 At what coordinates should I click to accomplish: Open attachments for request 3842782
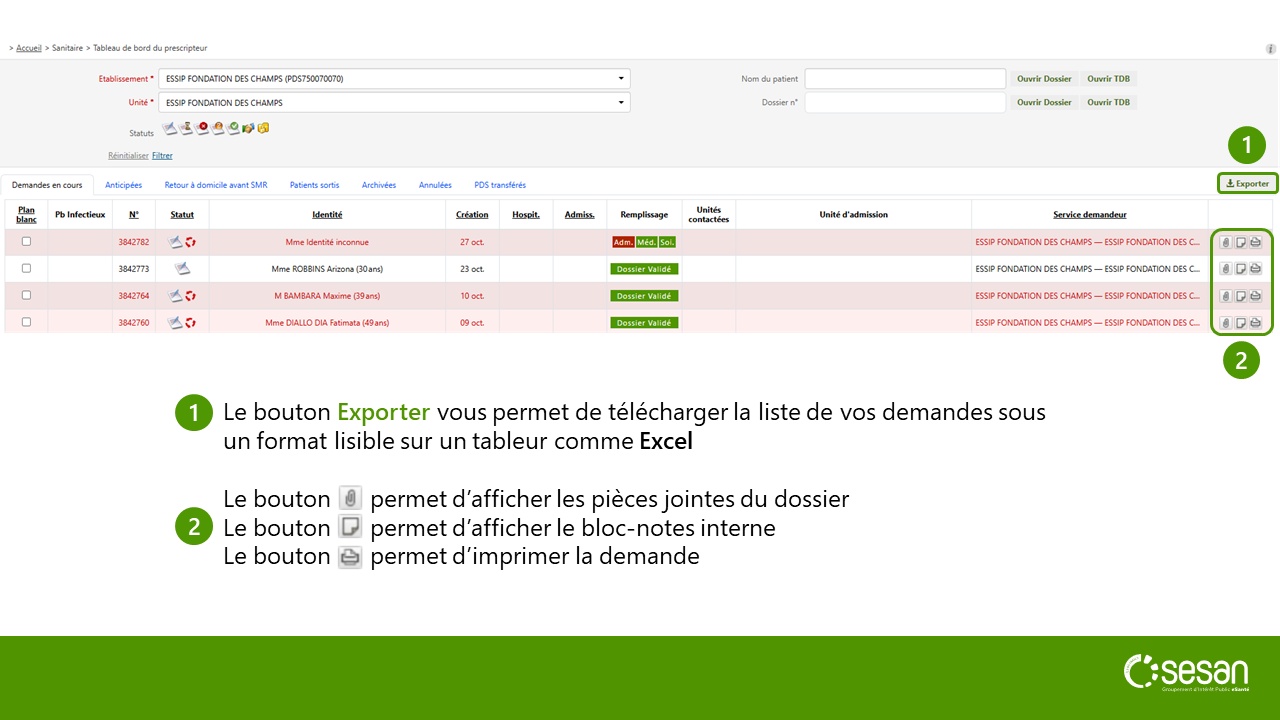[x=1225, y=242]
